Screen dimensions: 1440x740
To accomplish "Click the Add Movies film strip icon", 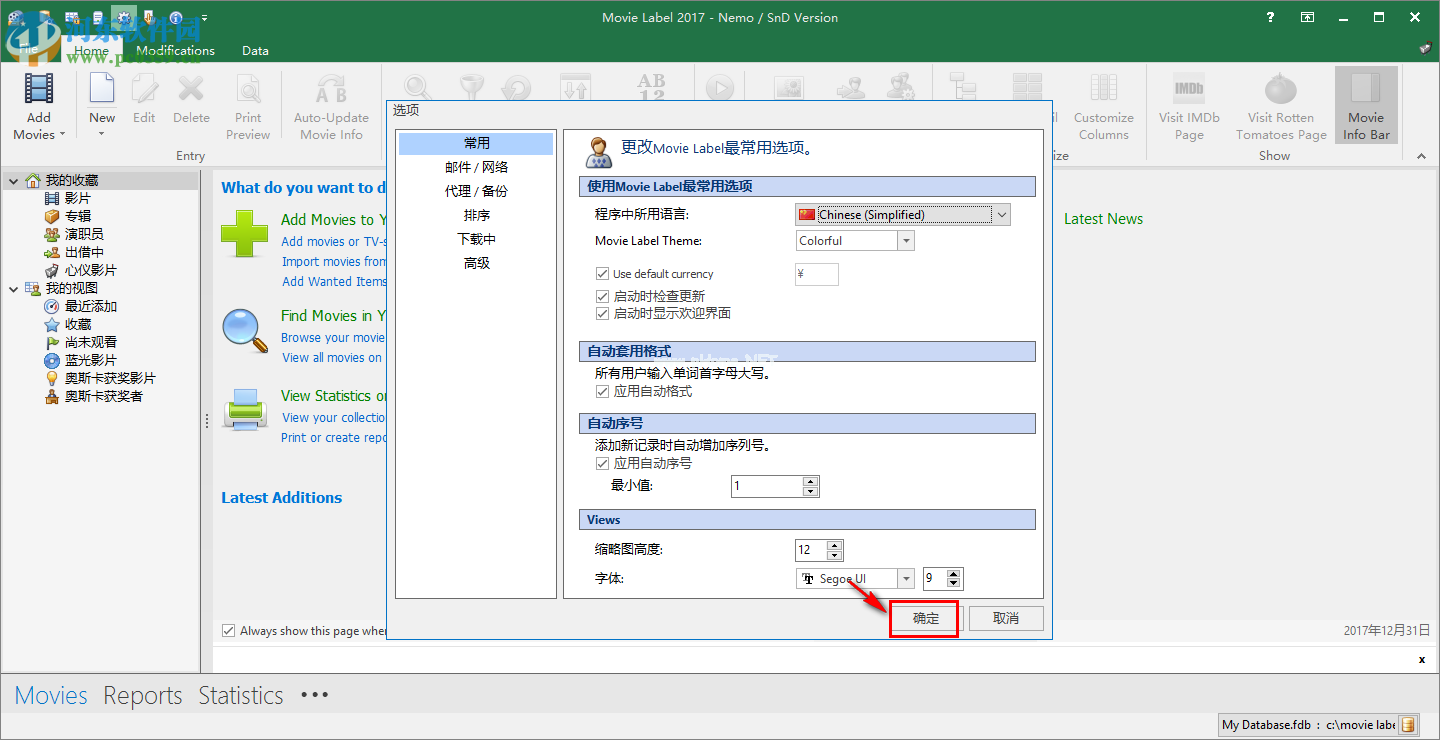I will [x=39, y=89].
